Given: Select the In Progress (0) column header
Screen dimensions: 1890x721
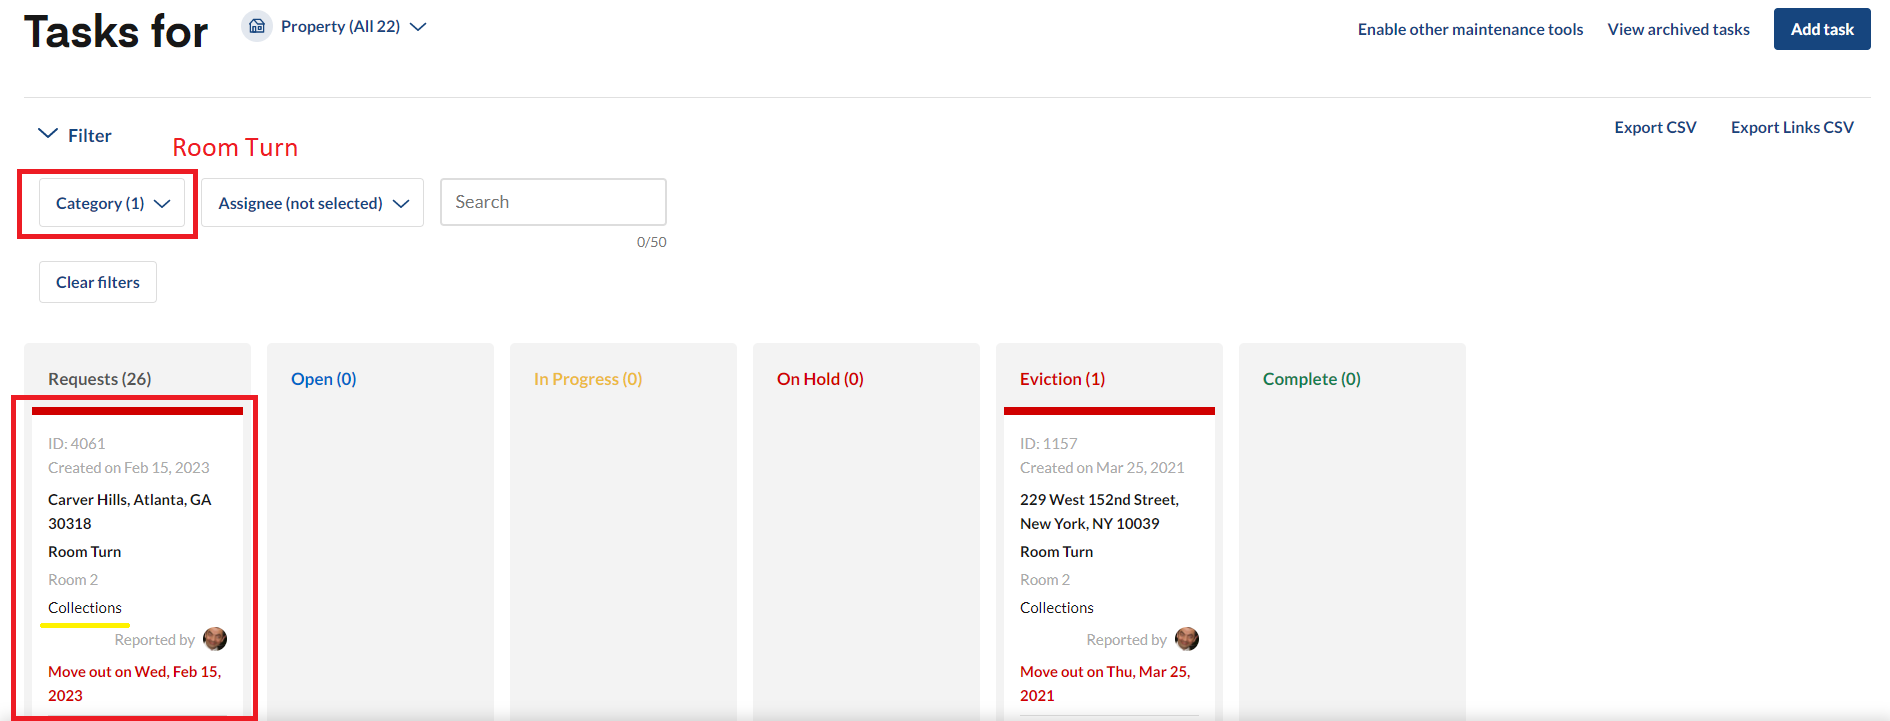Looking at the screenshot, I should (588, 379).
